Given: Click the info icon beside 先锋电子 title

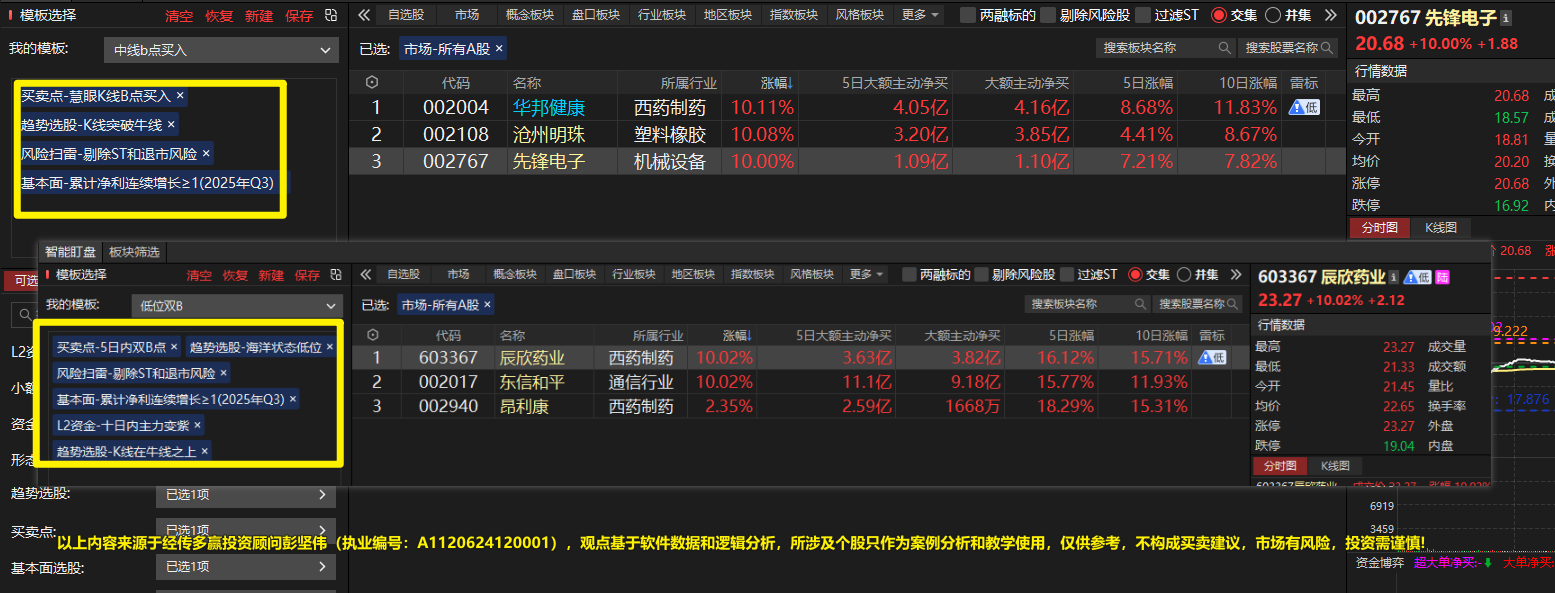Looking at the screenshot, I should coord(1507,18).
